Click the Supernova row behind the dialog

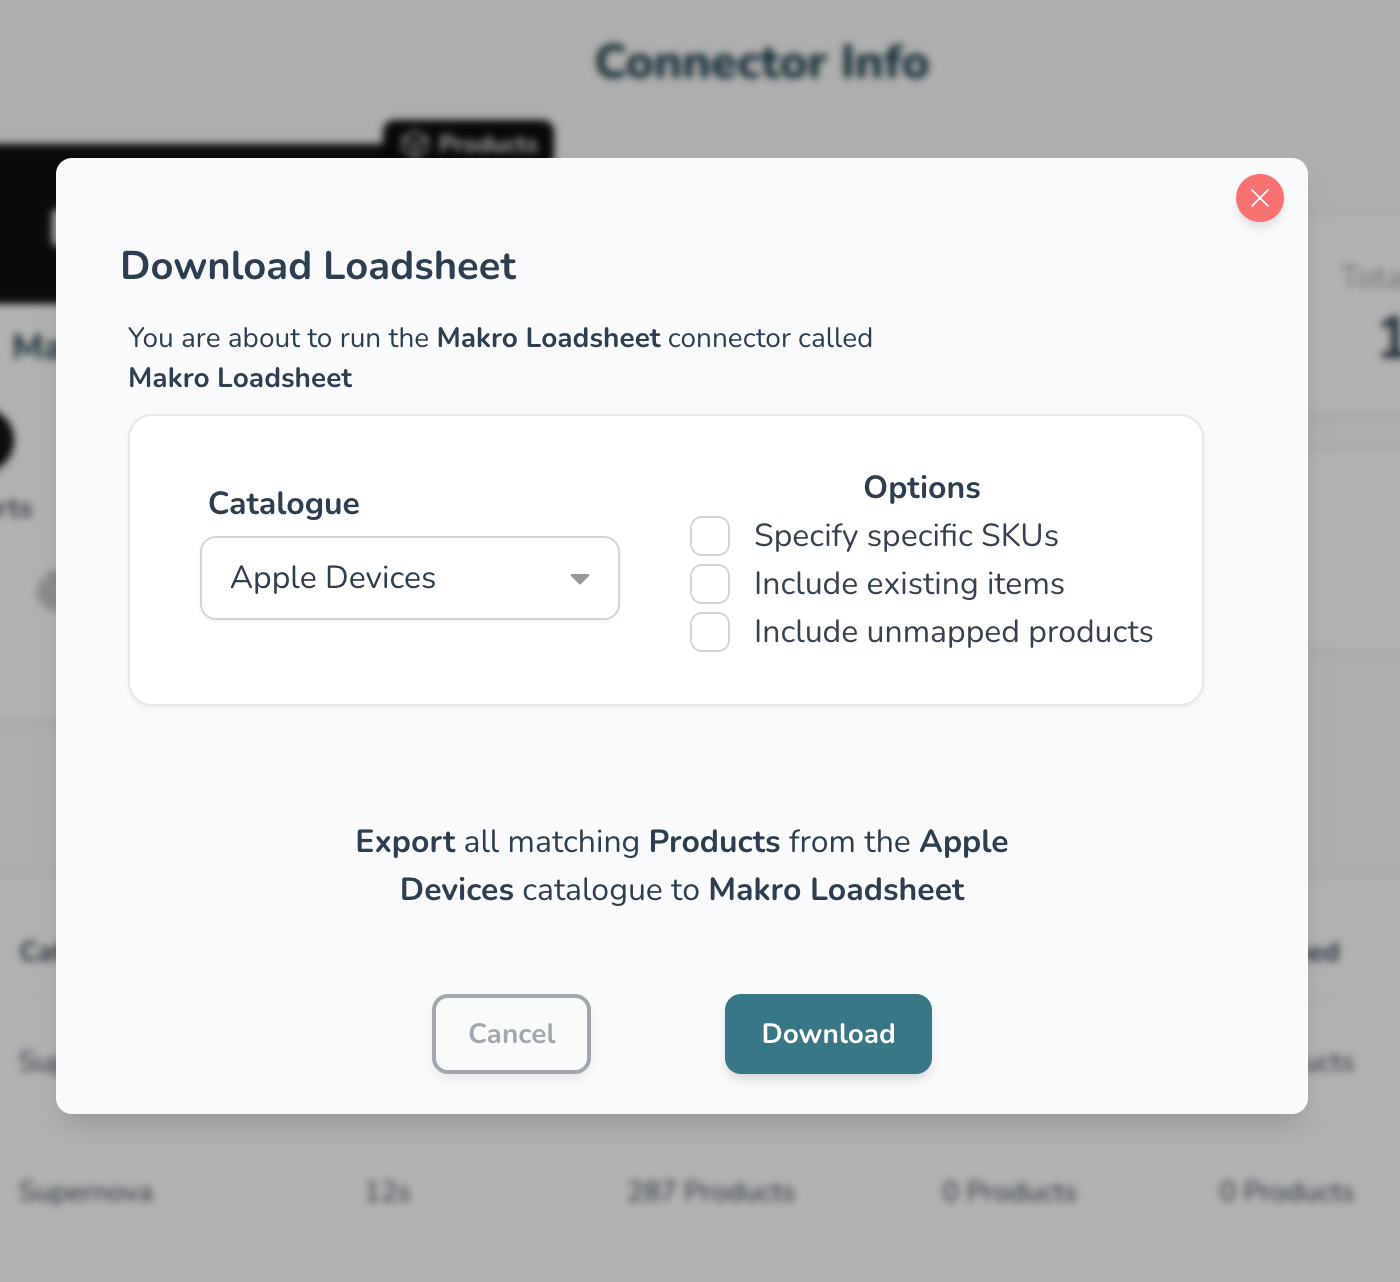[85, 1192]
